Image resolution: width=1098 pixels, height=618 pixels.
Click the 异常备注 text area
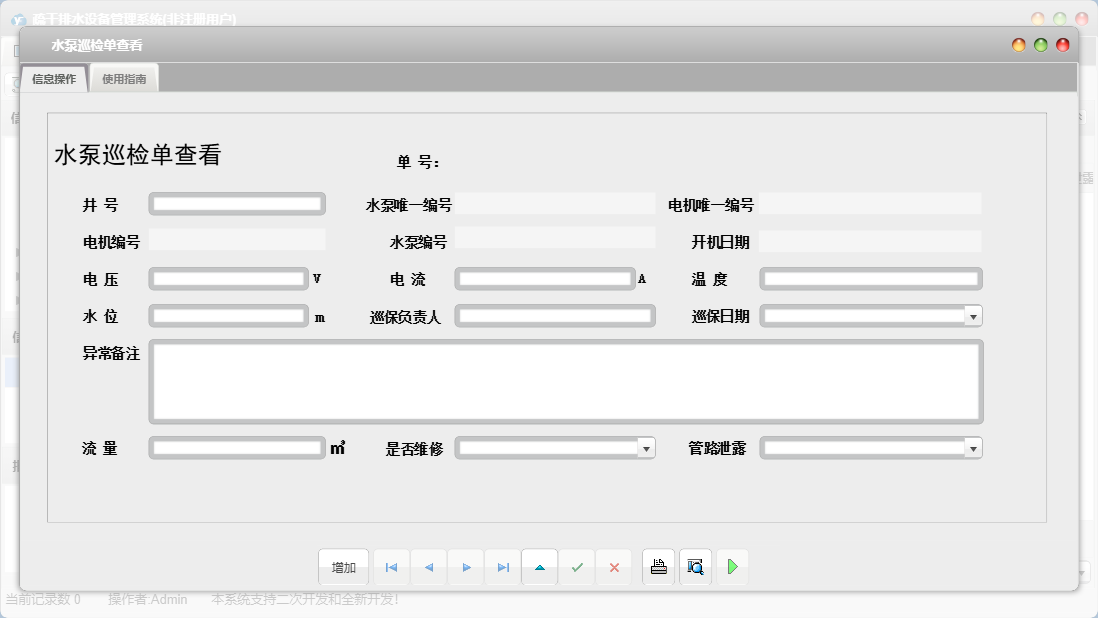[x=566, y=381]
